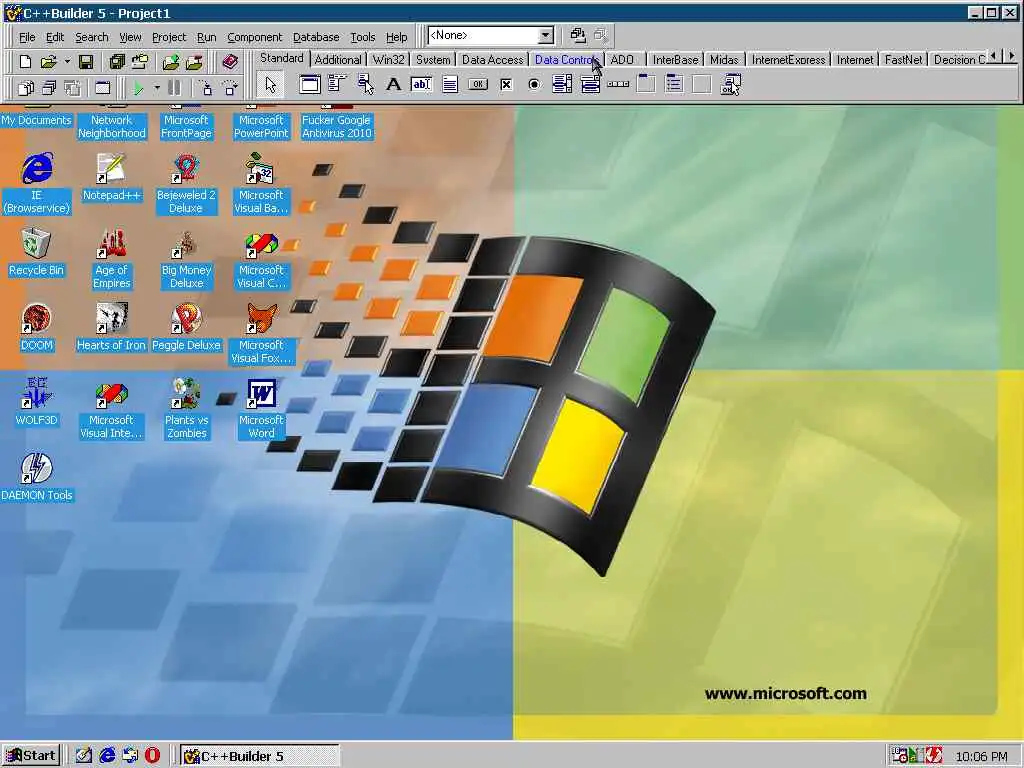Click the Save All stacked disks icon

click(117, 62)
